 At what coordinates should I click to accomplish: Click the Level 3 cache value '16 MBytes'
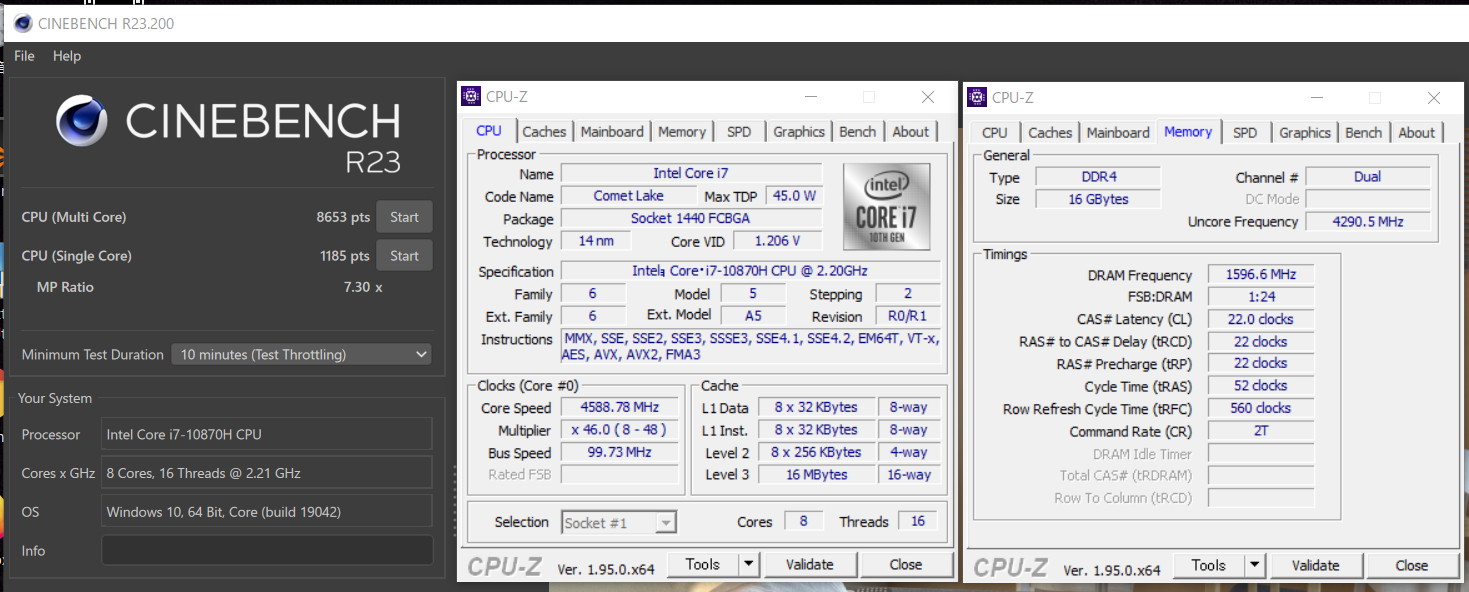coord(816,475)
